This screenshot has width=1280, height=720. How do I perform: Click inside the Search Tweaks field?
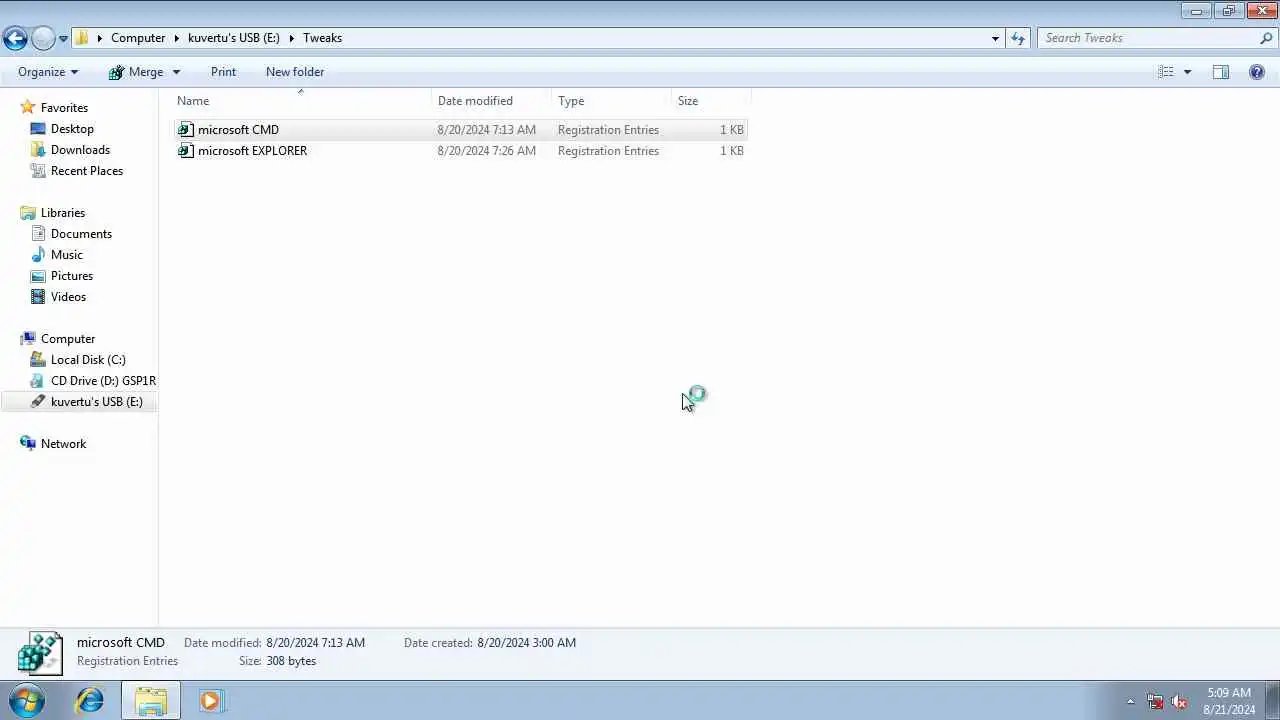click(1147, 38)
